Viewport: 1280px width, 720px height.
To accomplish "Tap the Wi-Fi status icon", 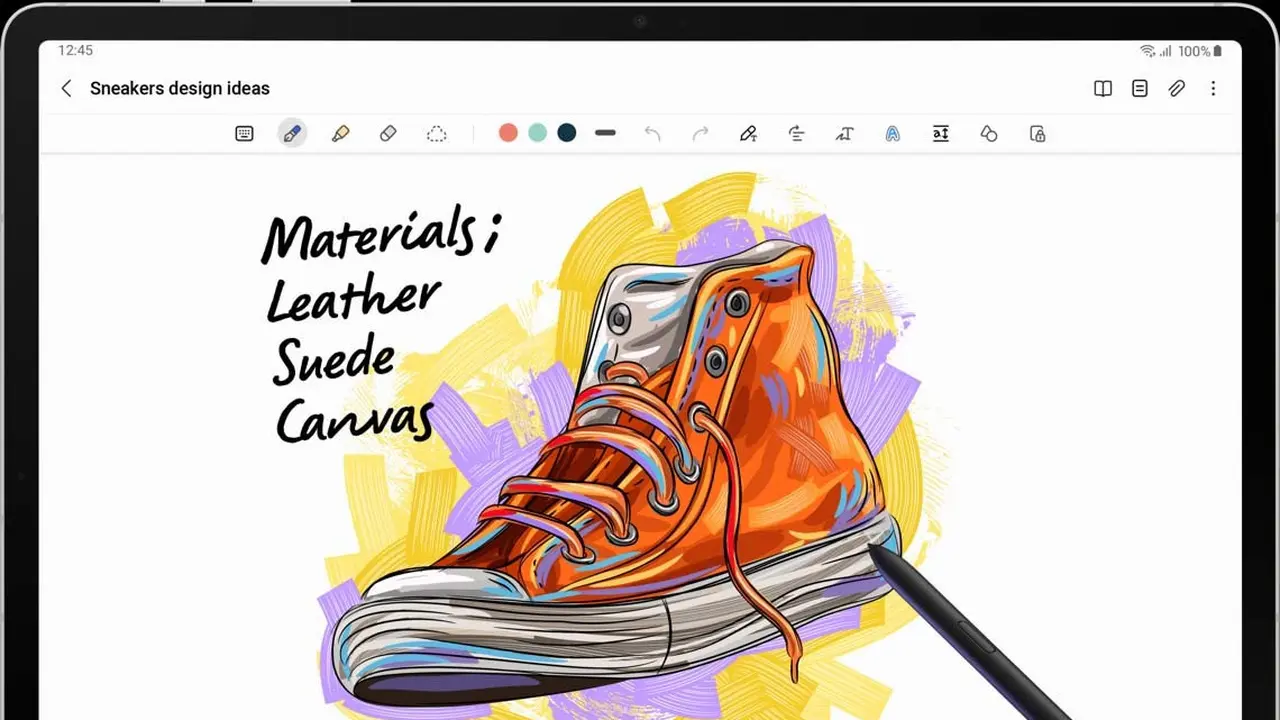I will click(x=1147, y=51).
